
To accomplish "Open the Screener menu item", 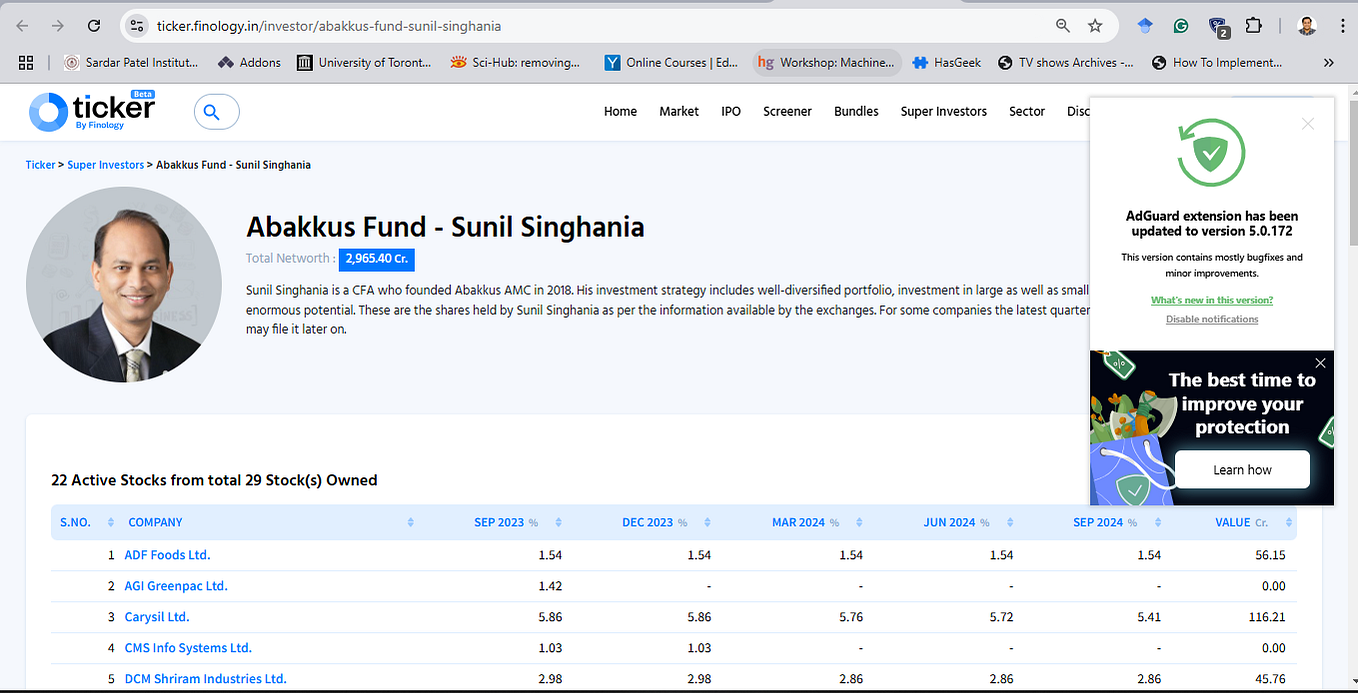I will click(787, 111).
